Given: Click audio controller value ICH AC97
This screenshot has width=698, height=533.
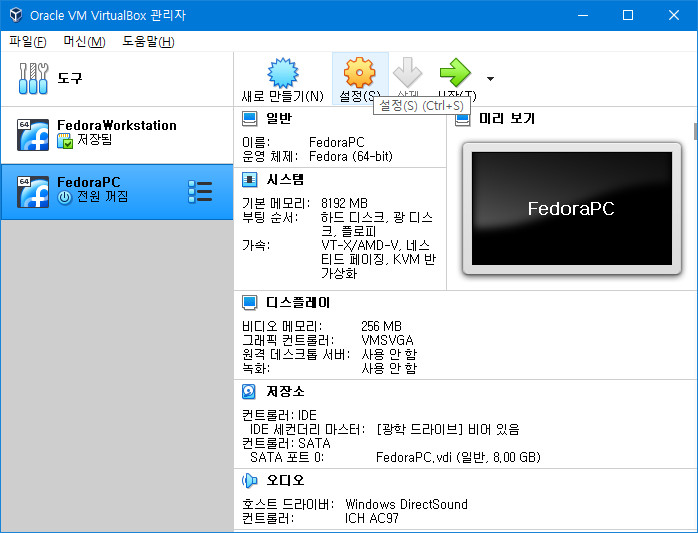Looking at the screenshot, I should 372,519.
